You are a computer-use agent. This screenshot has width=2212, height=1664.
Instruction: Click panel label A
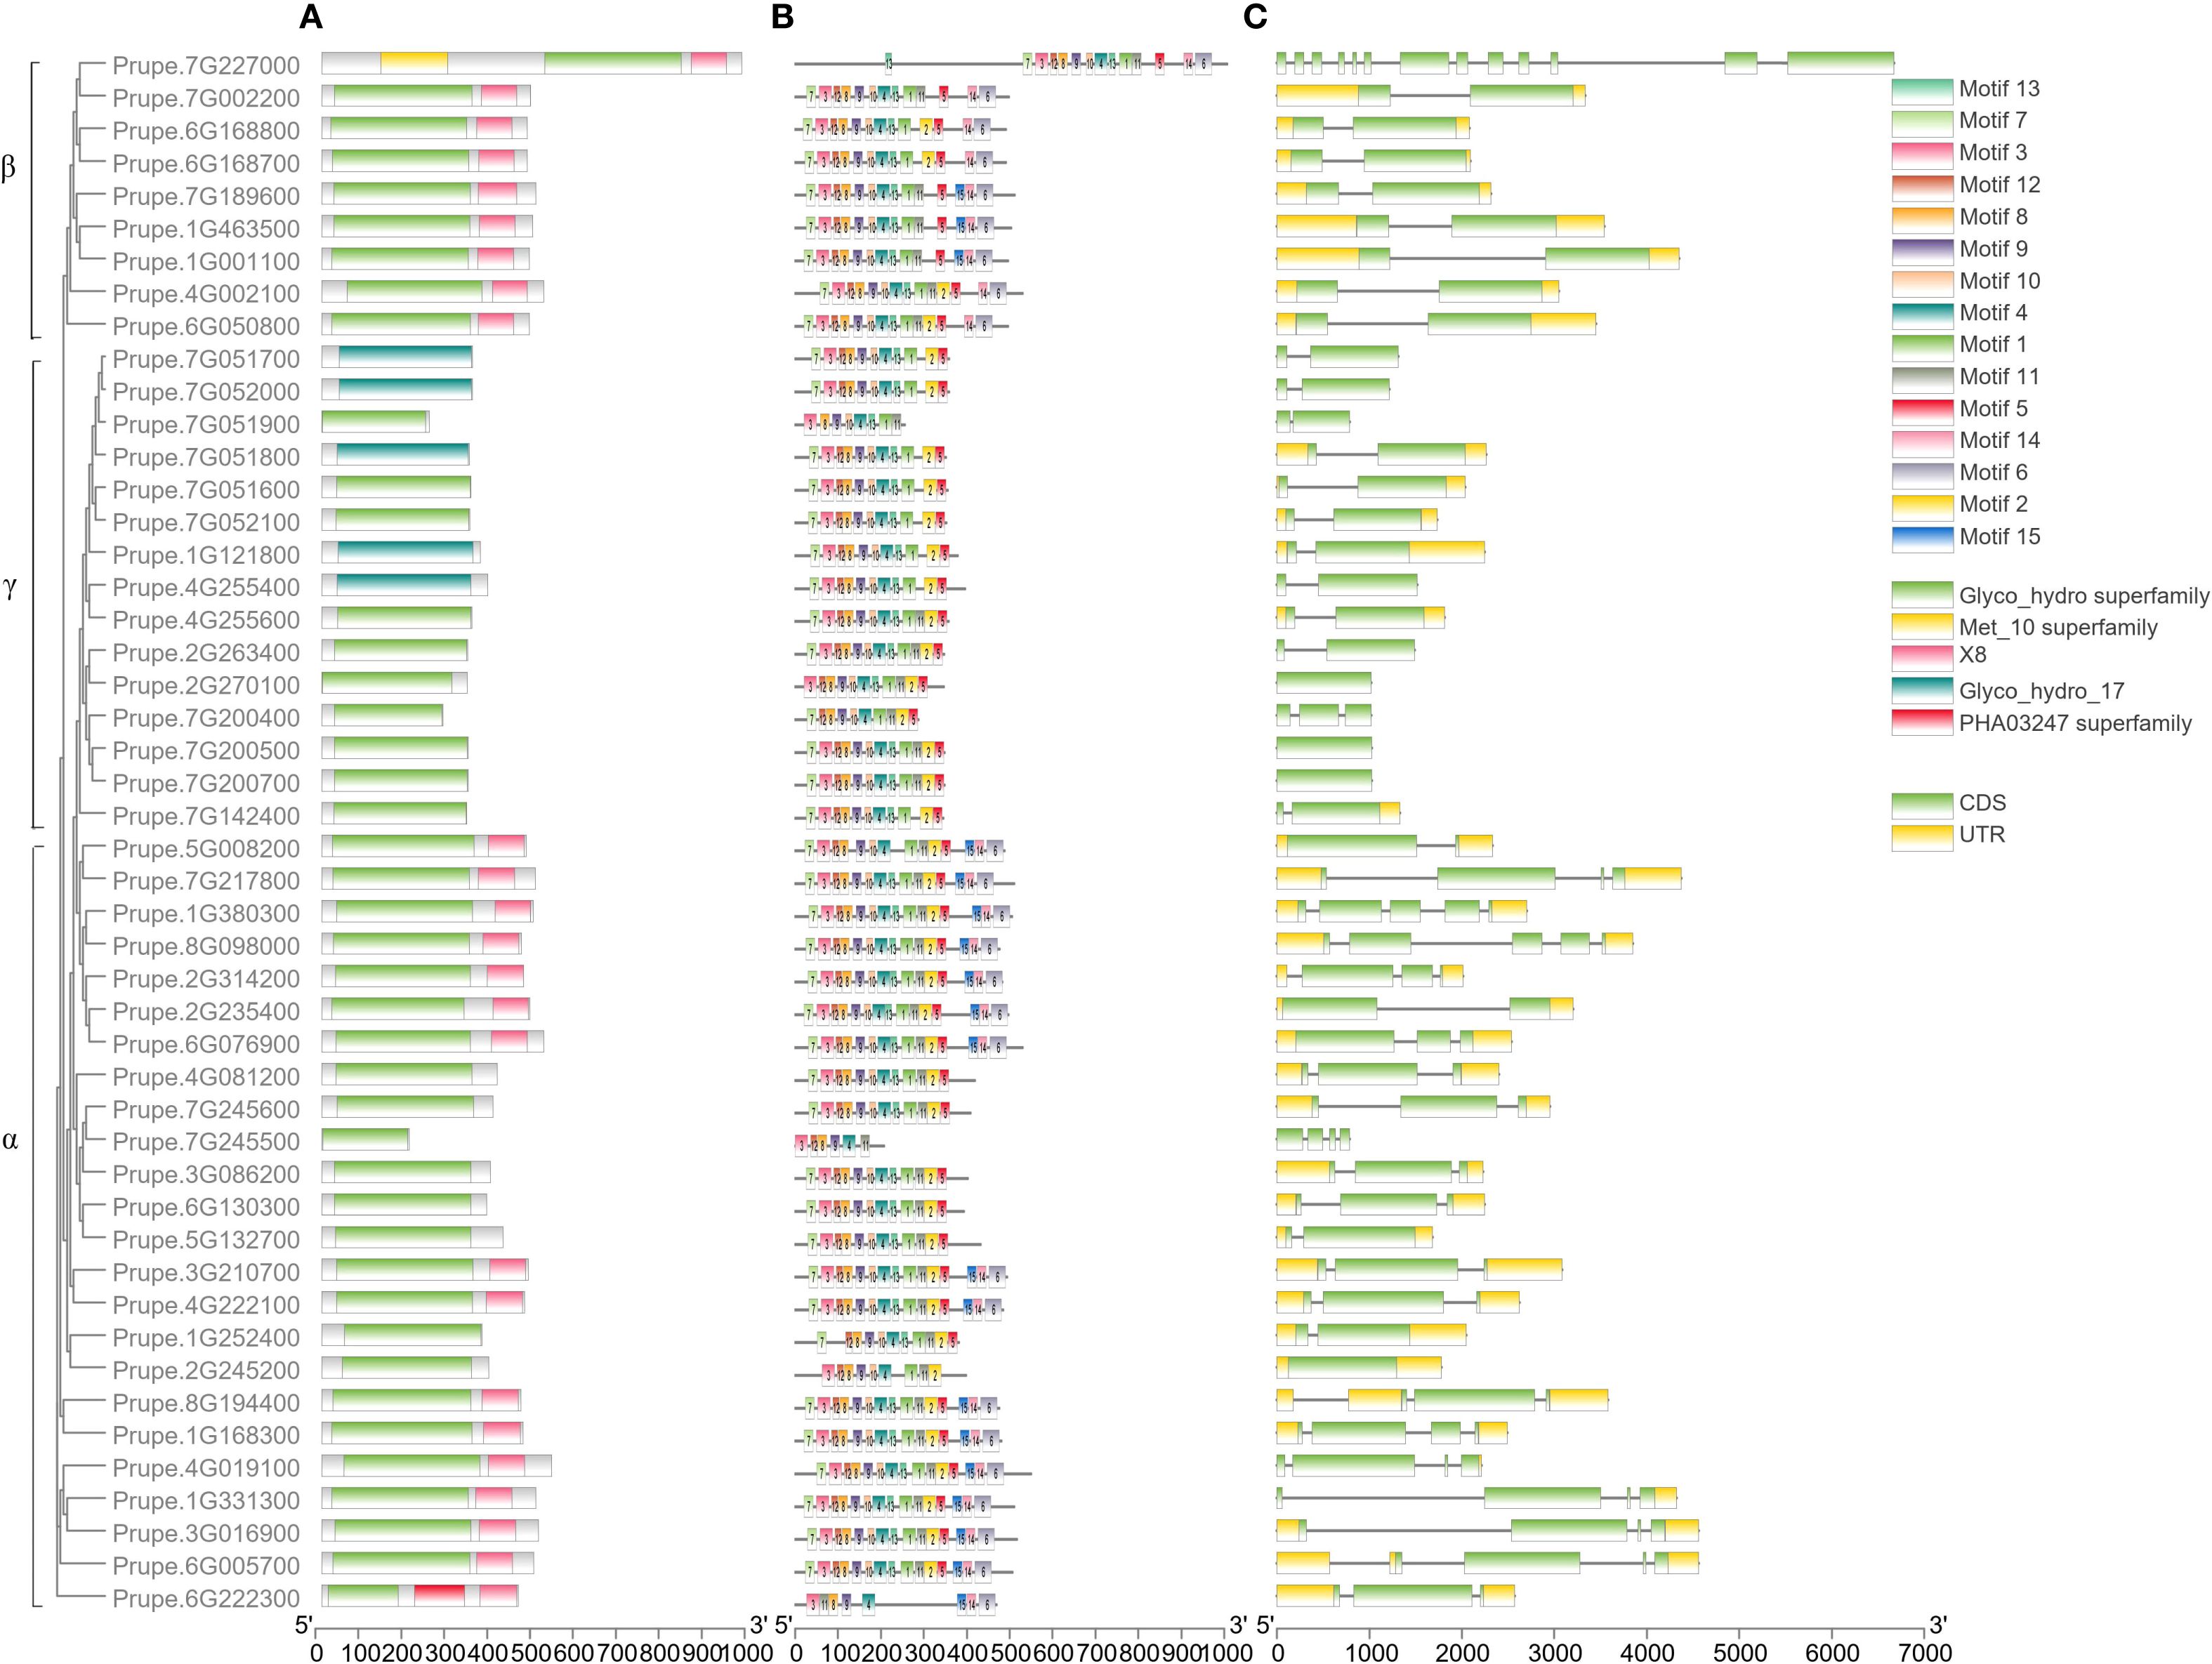[x=310, y=17]
